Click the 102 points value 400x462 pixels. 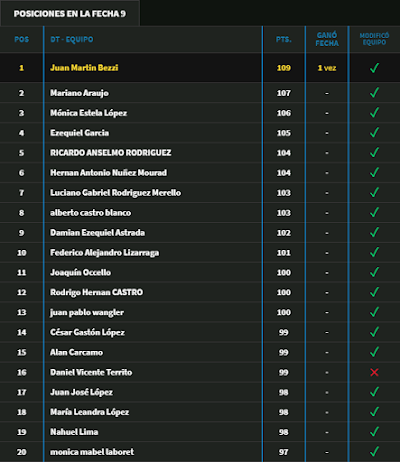click(284, 233)
